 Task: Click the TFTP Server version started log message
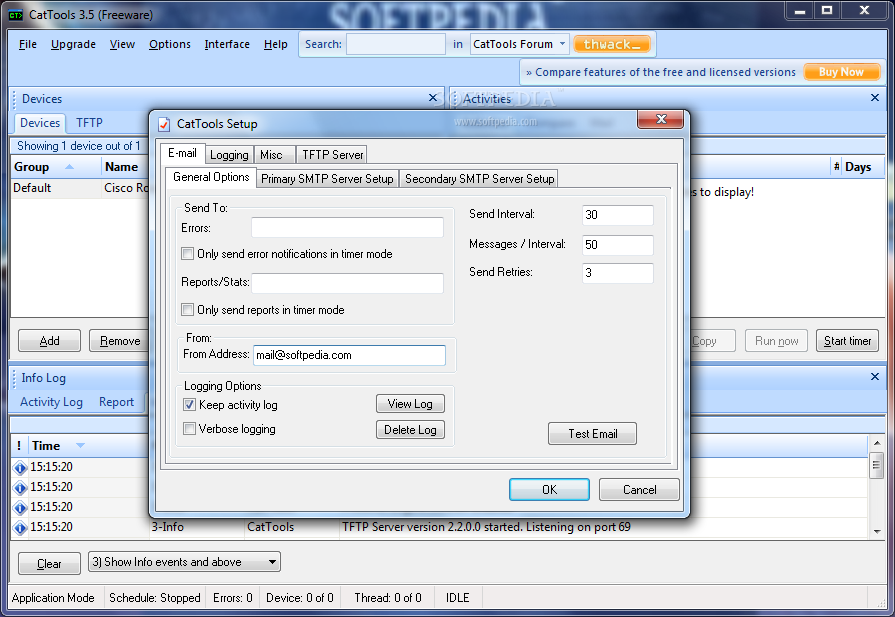486,527
